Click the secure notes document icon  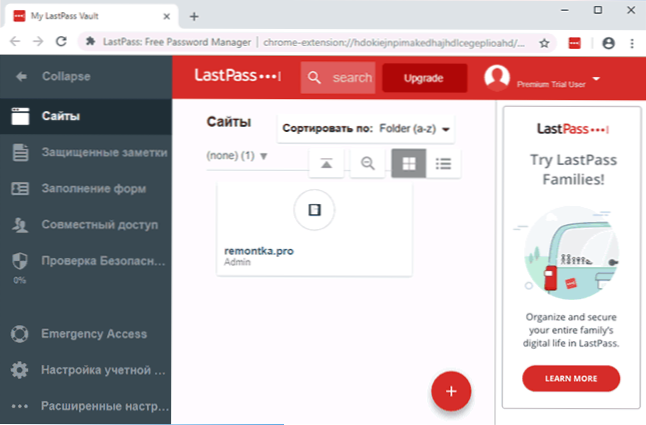click(20, 152)
